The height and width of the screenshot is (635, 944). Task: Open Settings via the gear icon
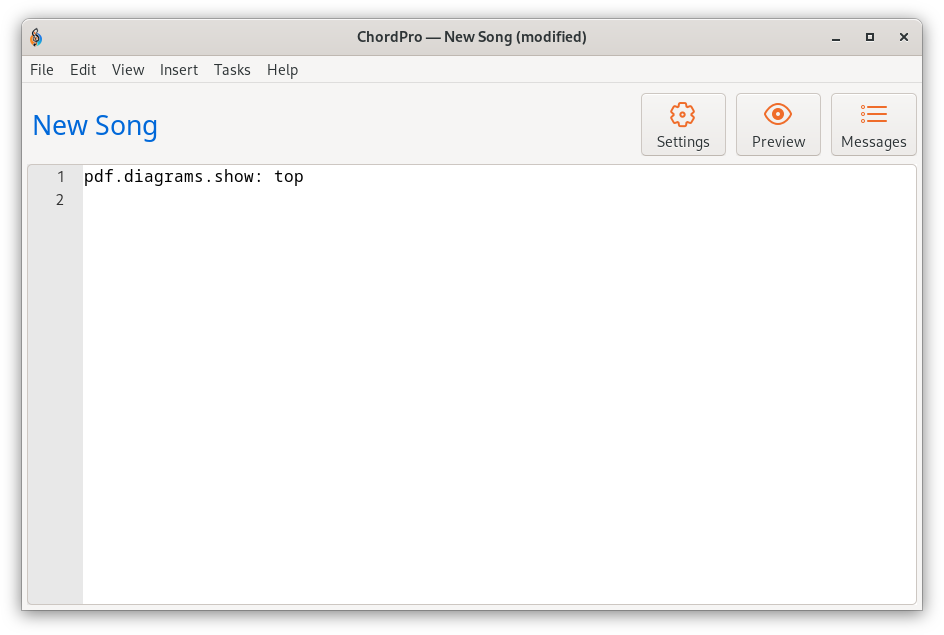pos(682,114)
